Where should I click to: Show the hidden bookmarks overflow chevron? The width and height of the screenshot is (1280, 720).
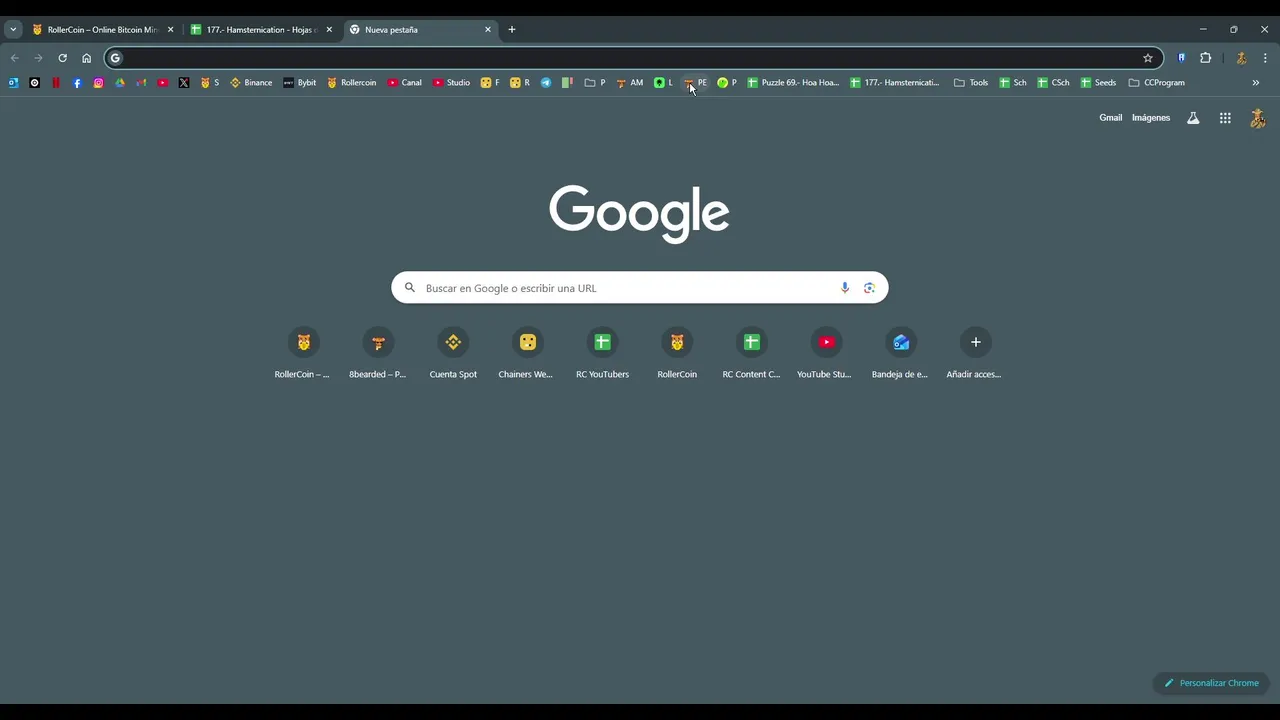[1256, 83]
